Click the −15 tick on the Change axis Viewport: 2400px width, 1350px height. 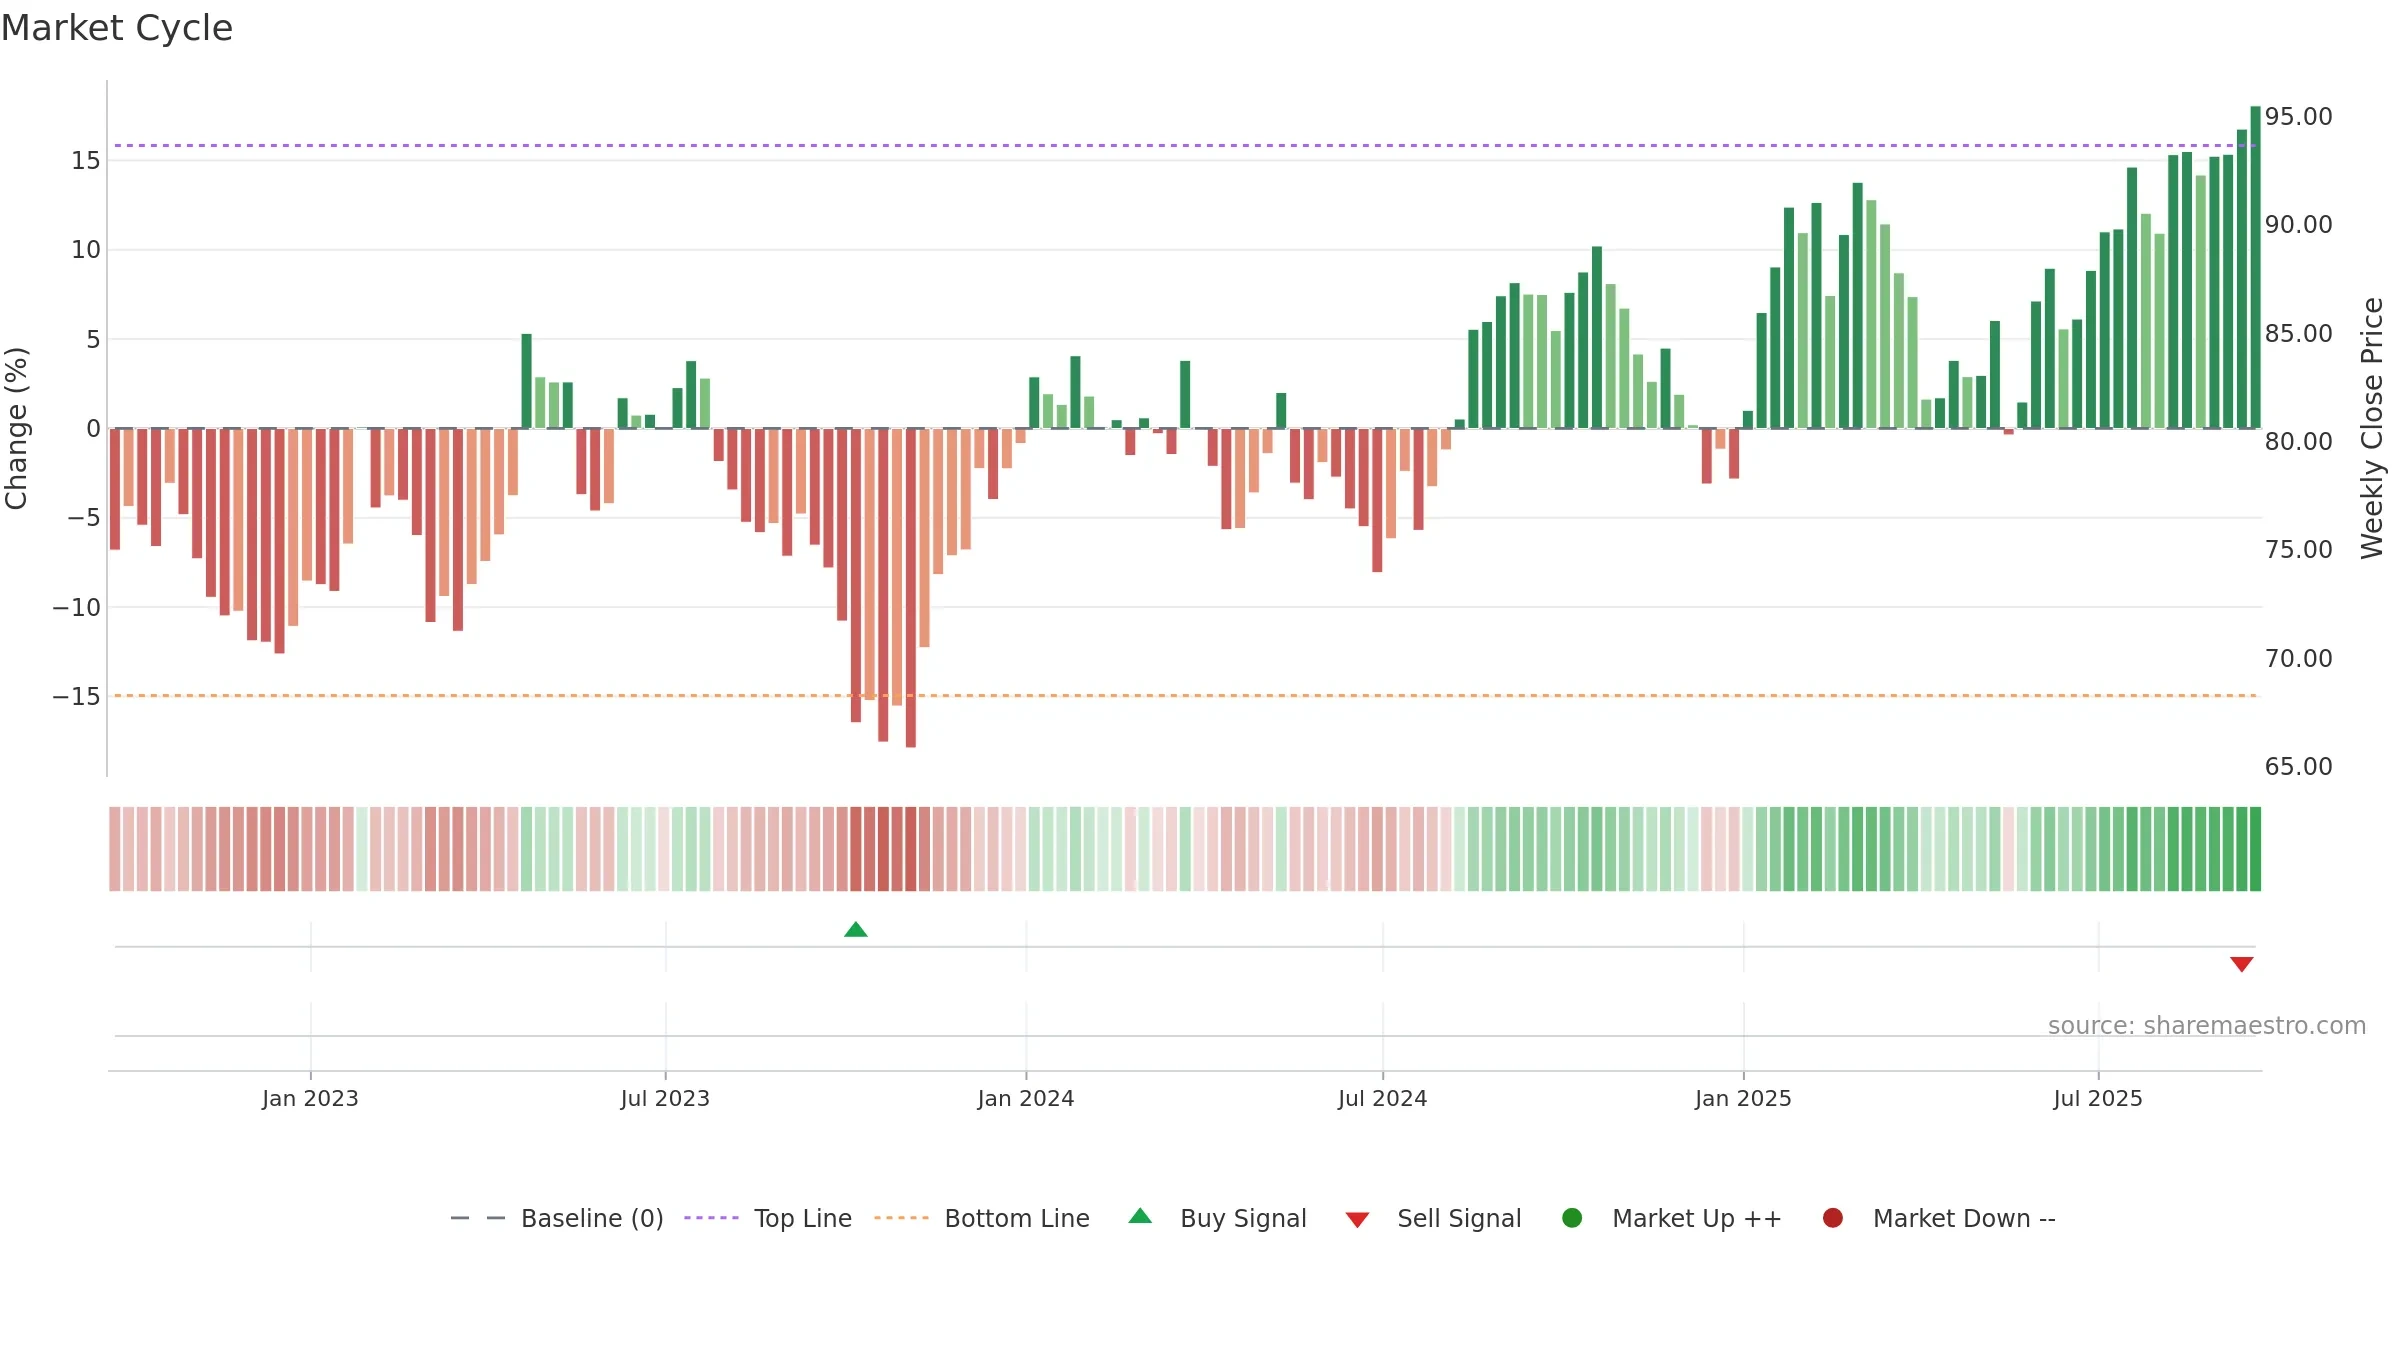pyautogui.click(x=77, y=697)
